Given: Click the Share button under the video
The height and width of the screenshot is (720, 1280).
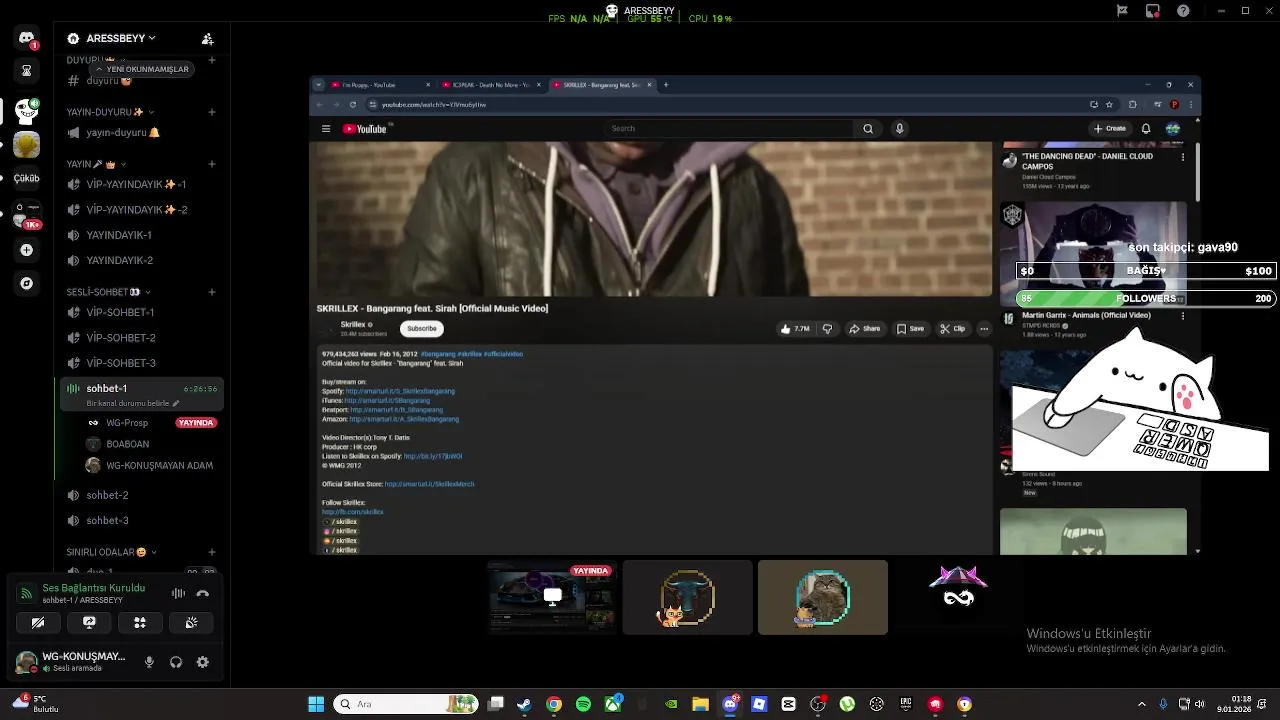Looking at the screenshot, I should pyautogui.click(x=865, y=328).
